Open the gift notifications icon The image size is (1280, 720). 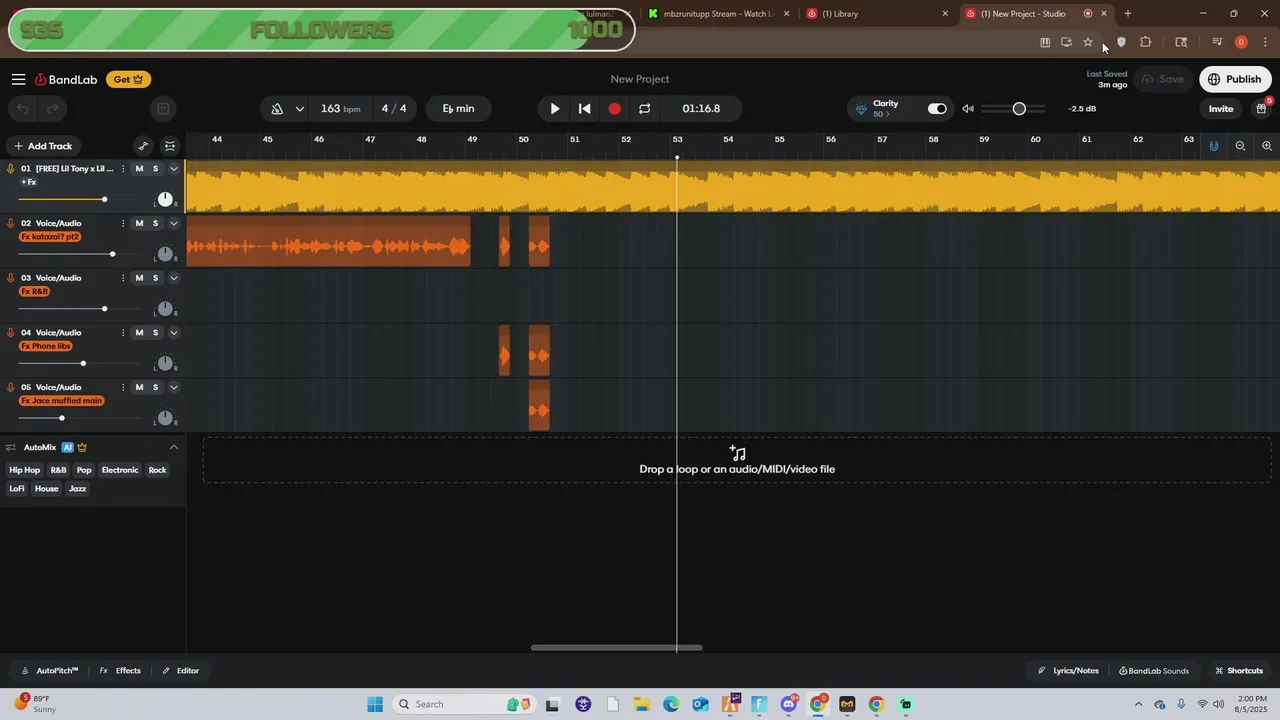coord(1262,108)
